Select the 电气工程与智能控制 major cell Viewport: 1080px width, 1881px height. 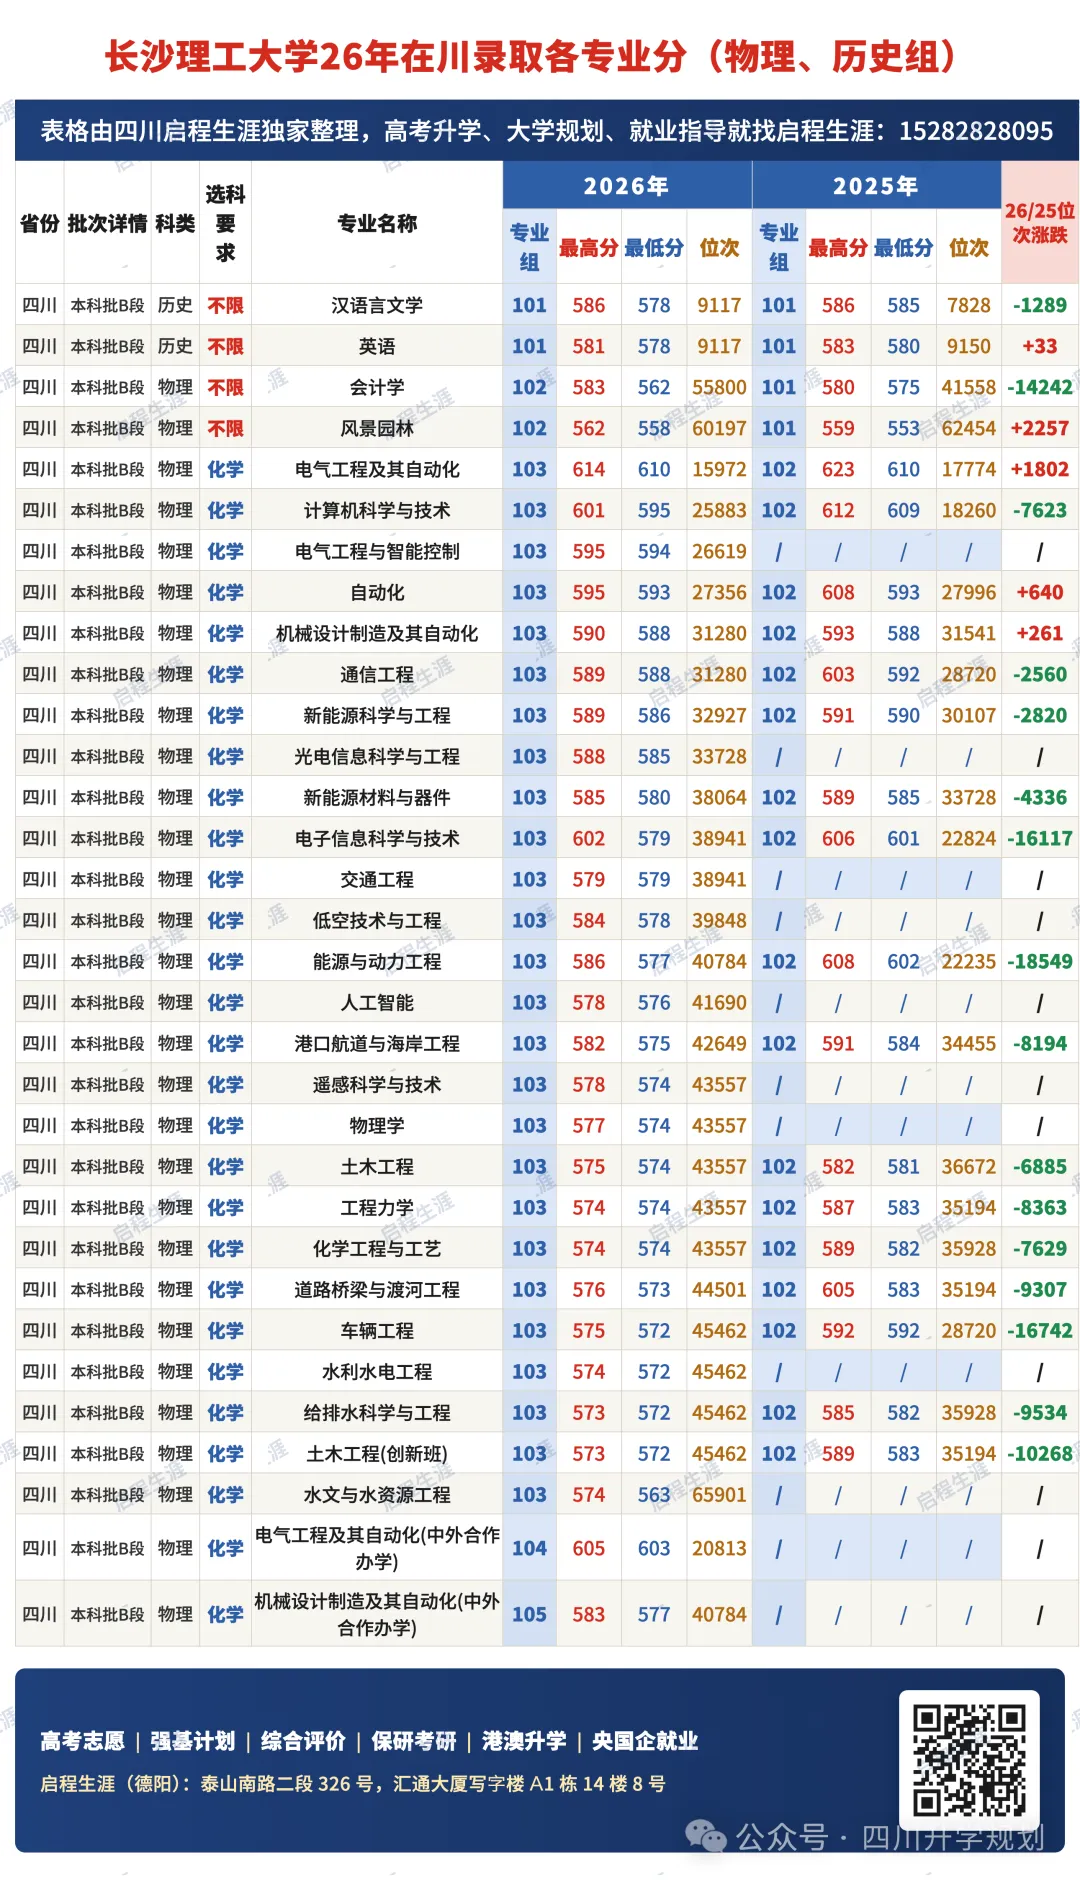(377, 551)
